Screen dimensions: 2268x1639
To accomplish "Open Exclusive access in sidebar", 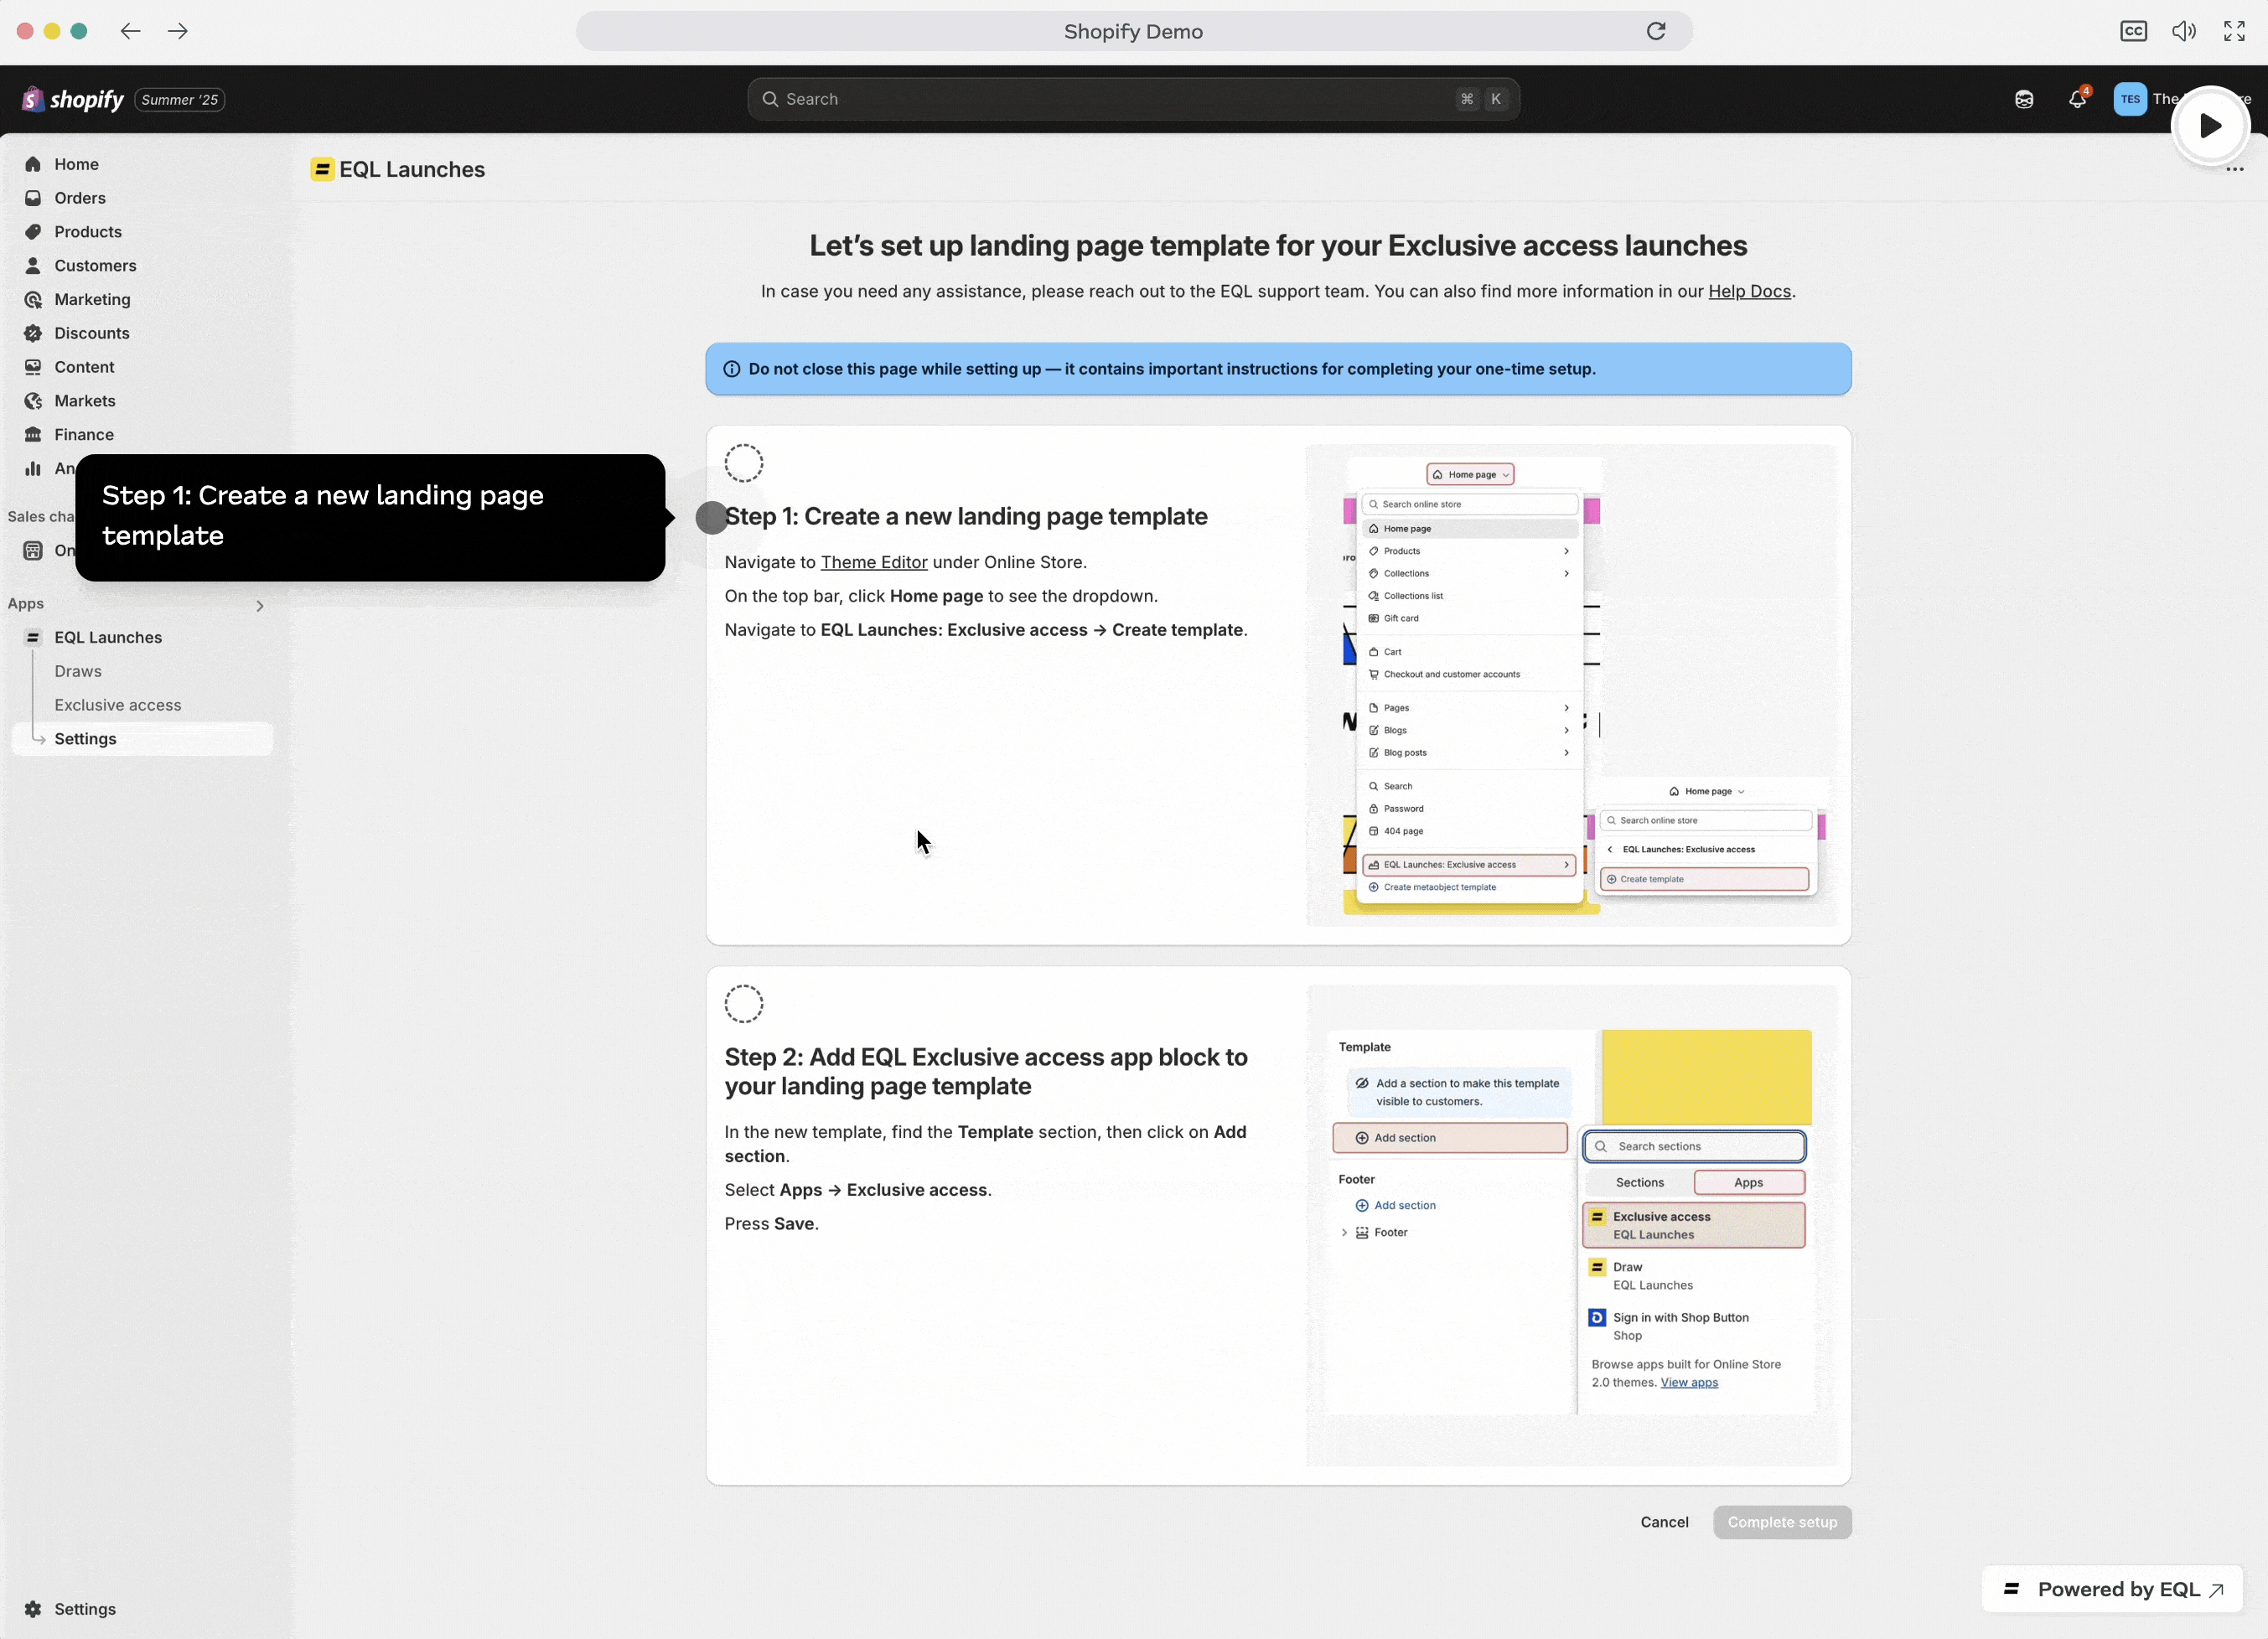I will [118, 706].
